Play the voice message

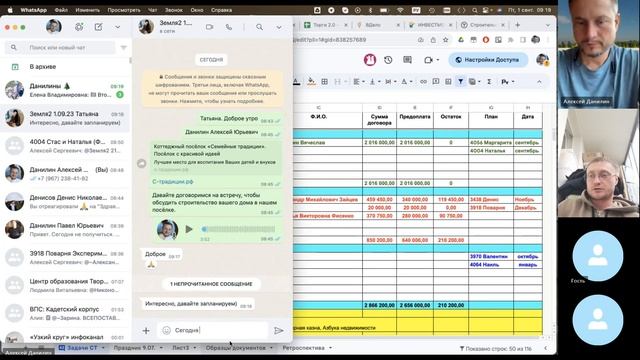[x=189, y=229]
